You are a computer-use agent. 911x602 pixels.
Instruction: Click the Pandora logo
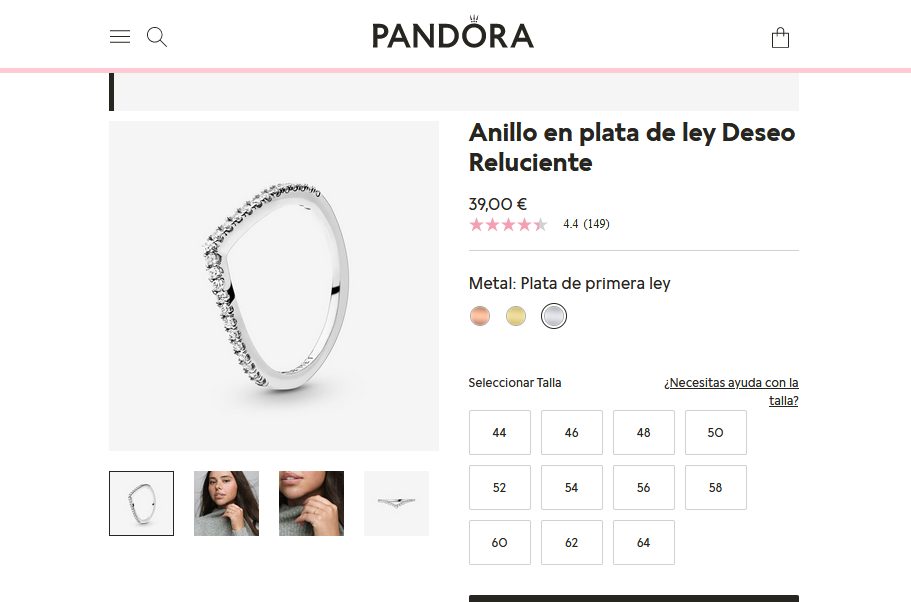[453, 33]
